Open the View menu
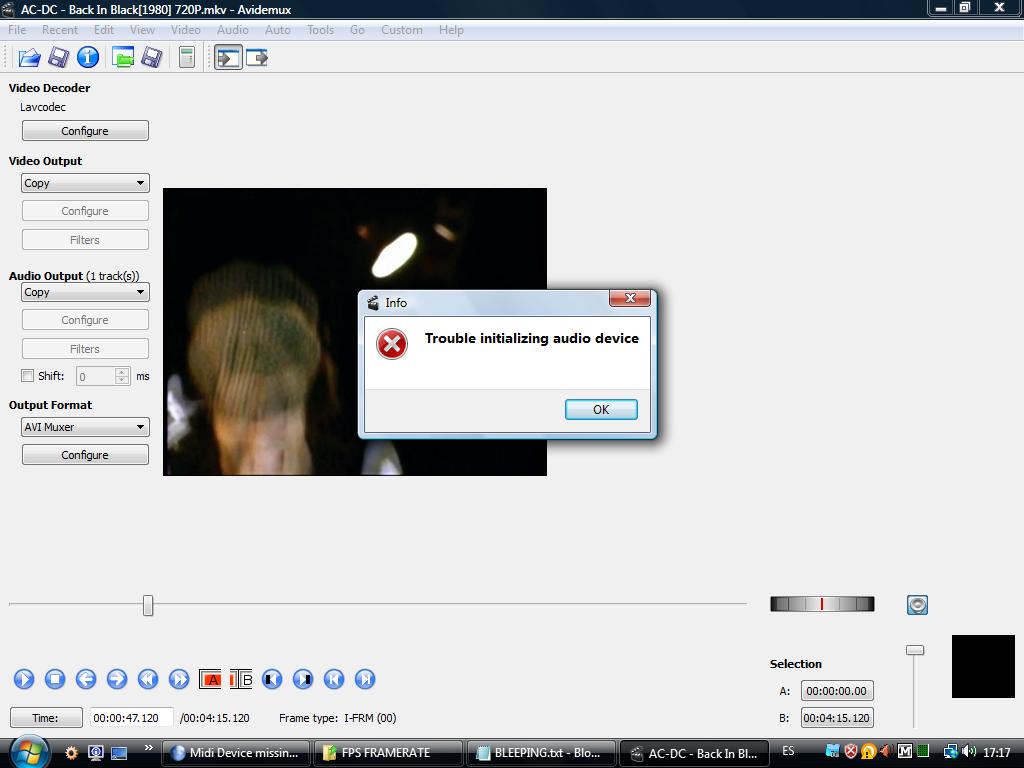Screen dimensions: 1024x768 tap(142, 30)
